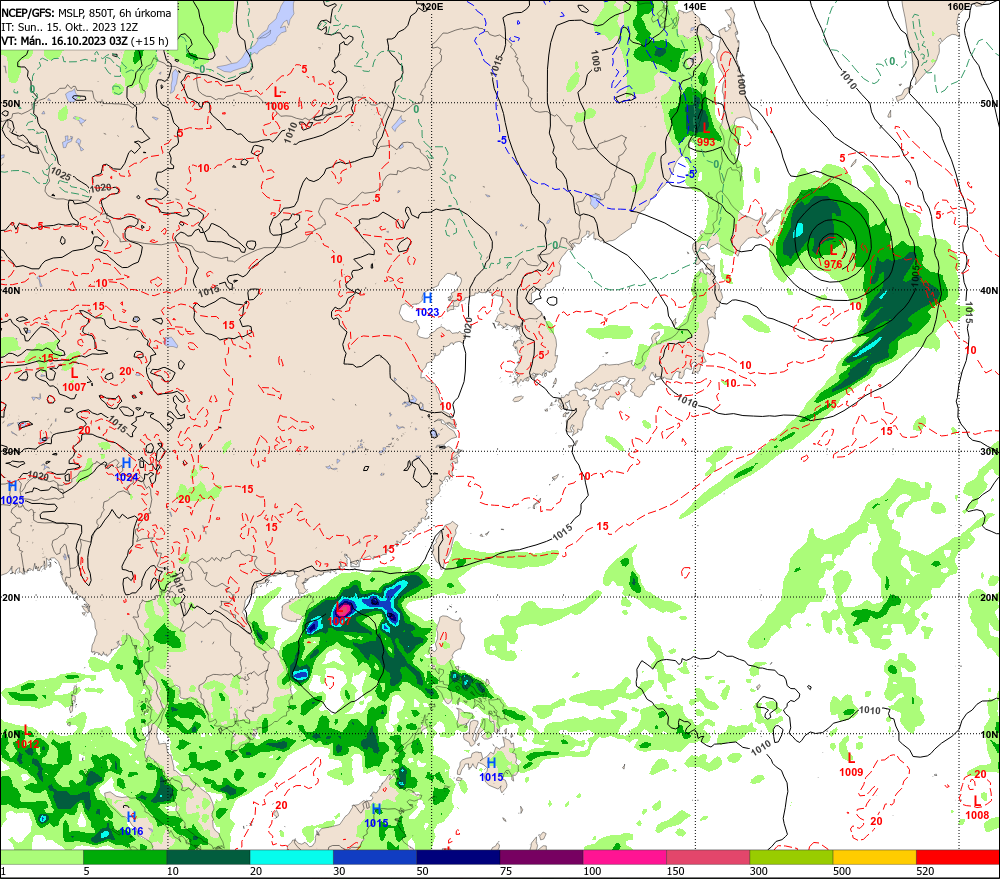Click the L 1008 low pressure label
This screenshot has width=1000, height=879.
pyautogui.click(x=977, y=808)
